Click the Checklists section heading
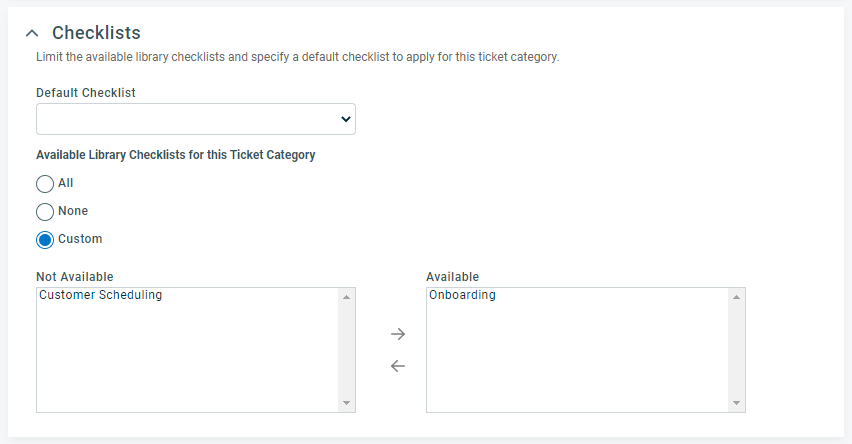 [x=96, y=33]
